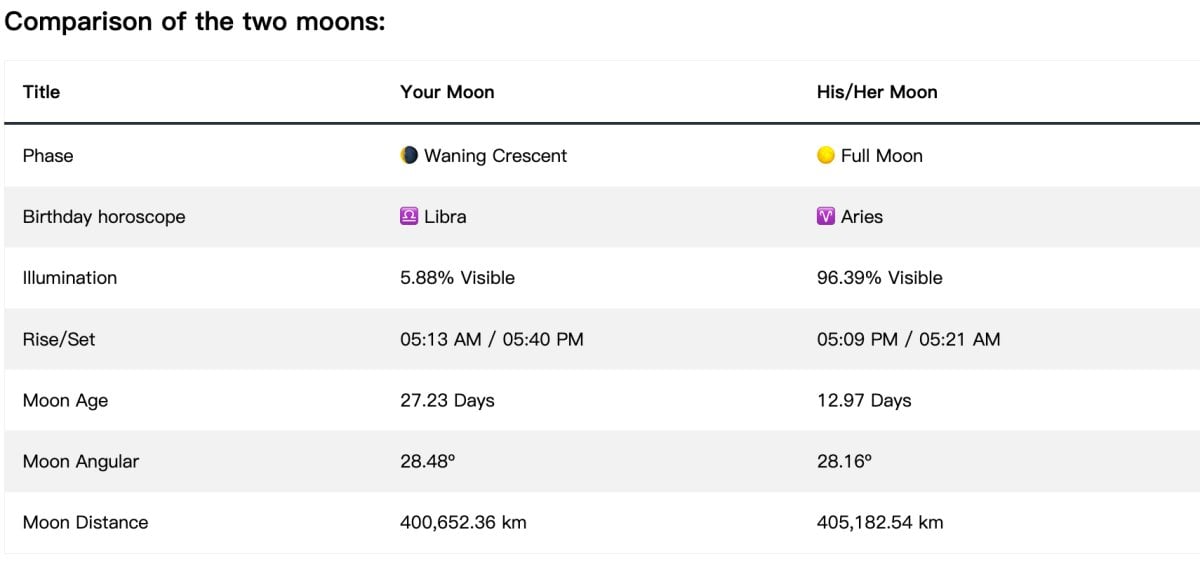The image size is (1200, 572).
Task: Click the 405,182.54 km distance value
Action: point(880,522)
